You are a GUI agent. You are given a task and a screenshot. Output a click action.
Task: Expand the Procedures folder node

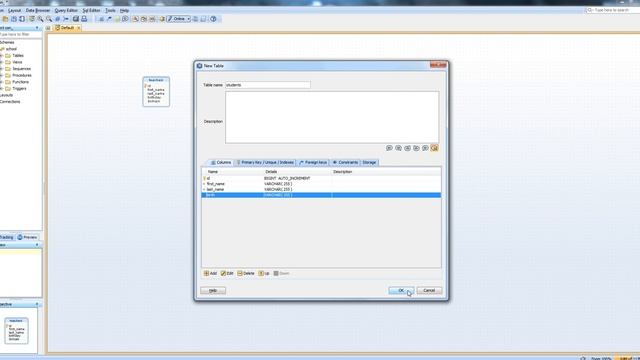[x=2, y=75]
